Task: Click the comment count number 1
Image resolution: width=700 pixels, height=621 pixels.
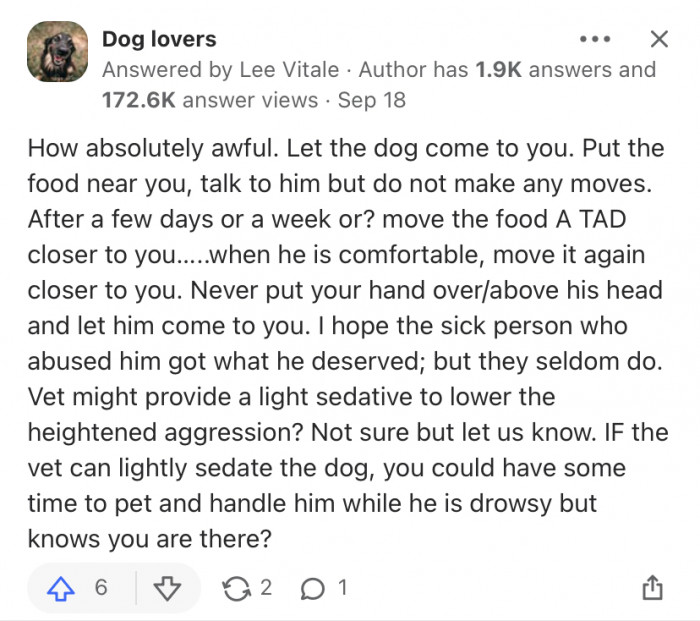Action: [x=342, y=587]
